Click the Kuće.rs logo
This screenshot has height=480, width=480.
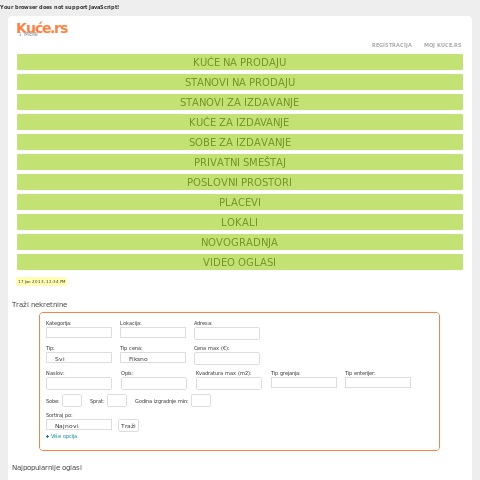42,28
